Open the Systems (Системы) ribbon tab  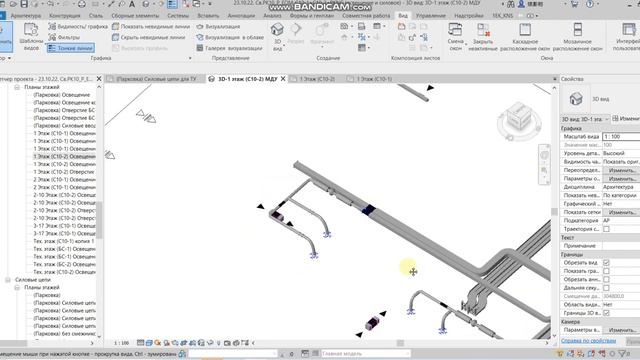(178, 16)
